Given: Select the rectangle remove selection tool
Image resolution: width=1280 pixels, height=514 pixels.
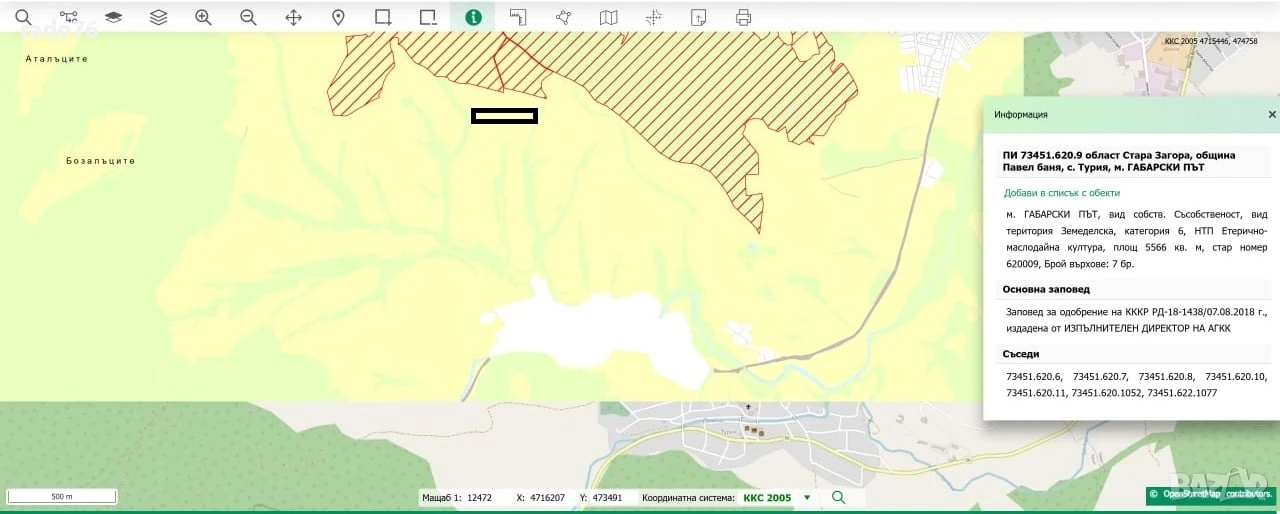Looking at the screenshot, I should point(428,17).
